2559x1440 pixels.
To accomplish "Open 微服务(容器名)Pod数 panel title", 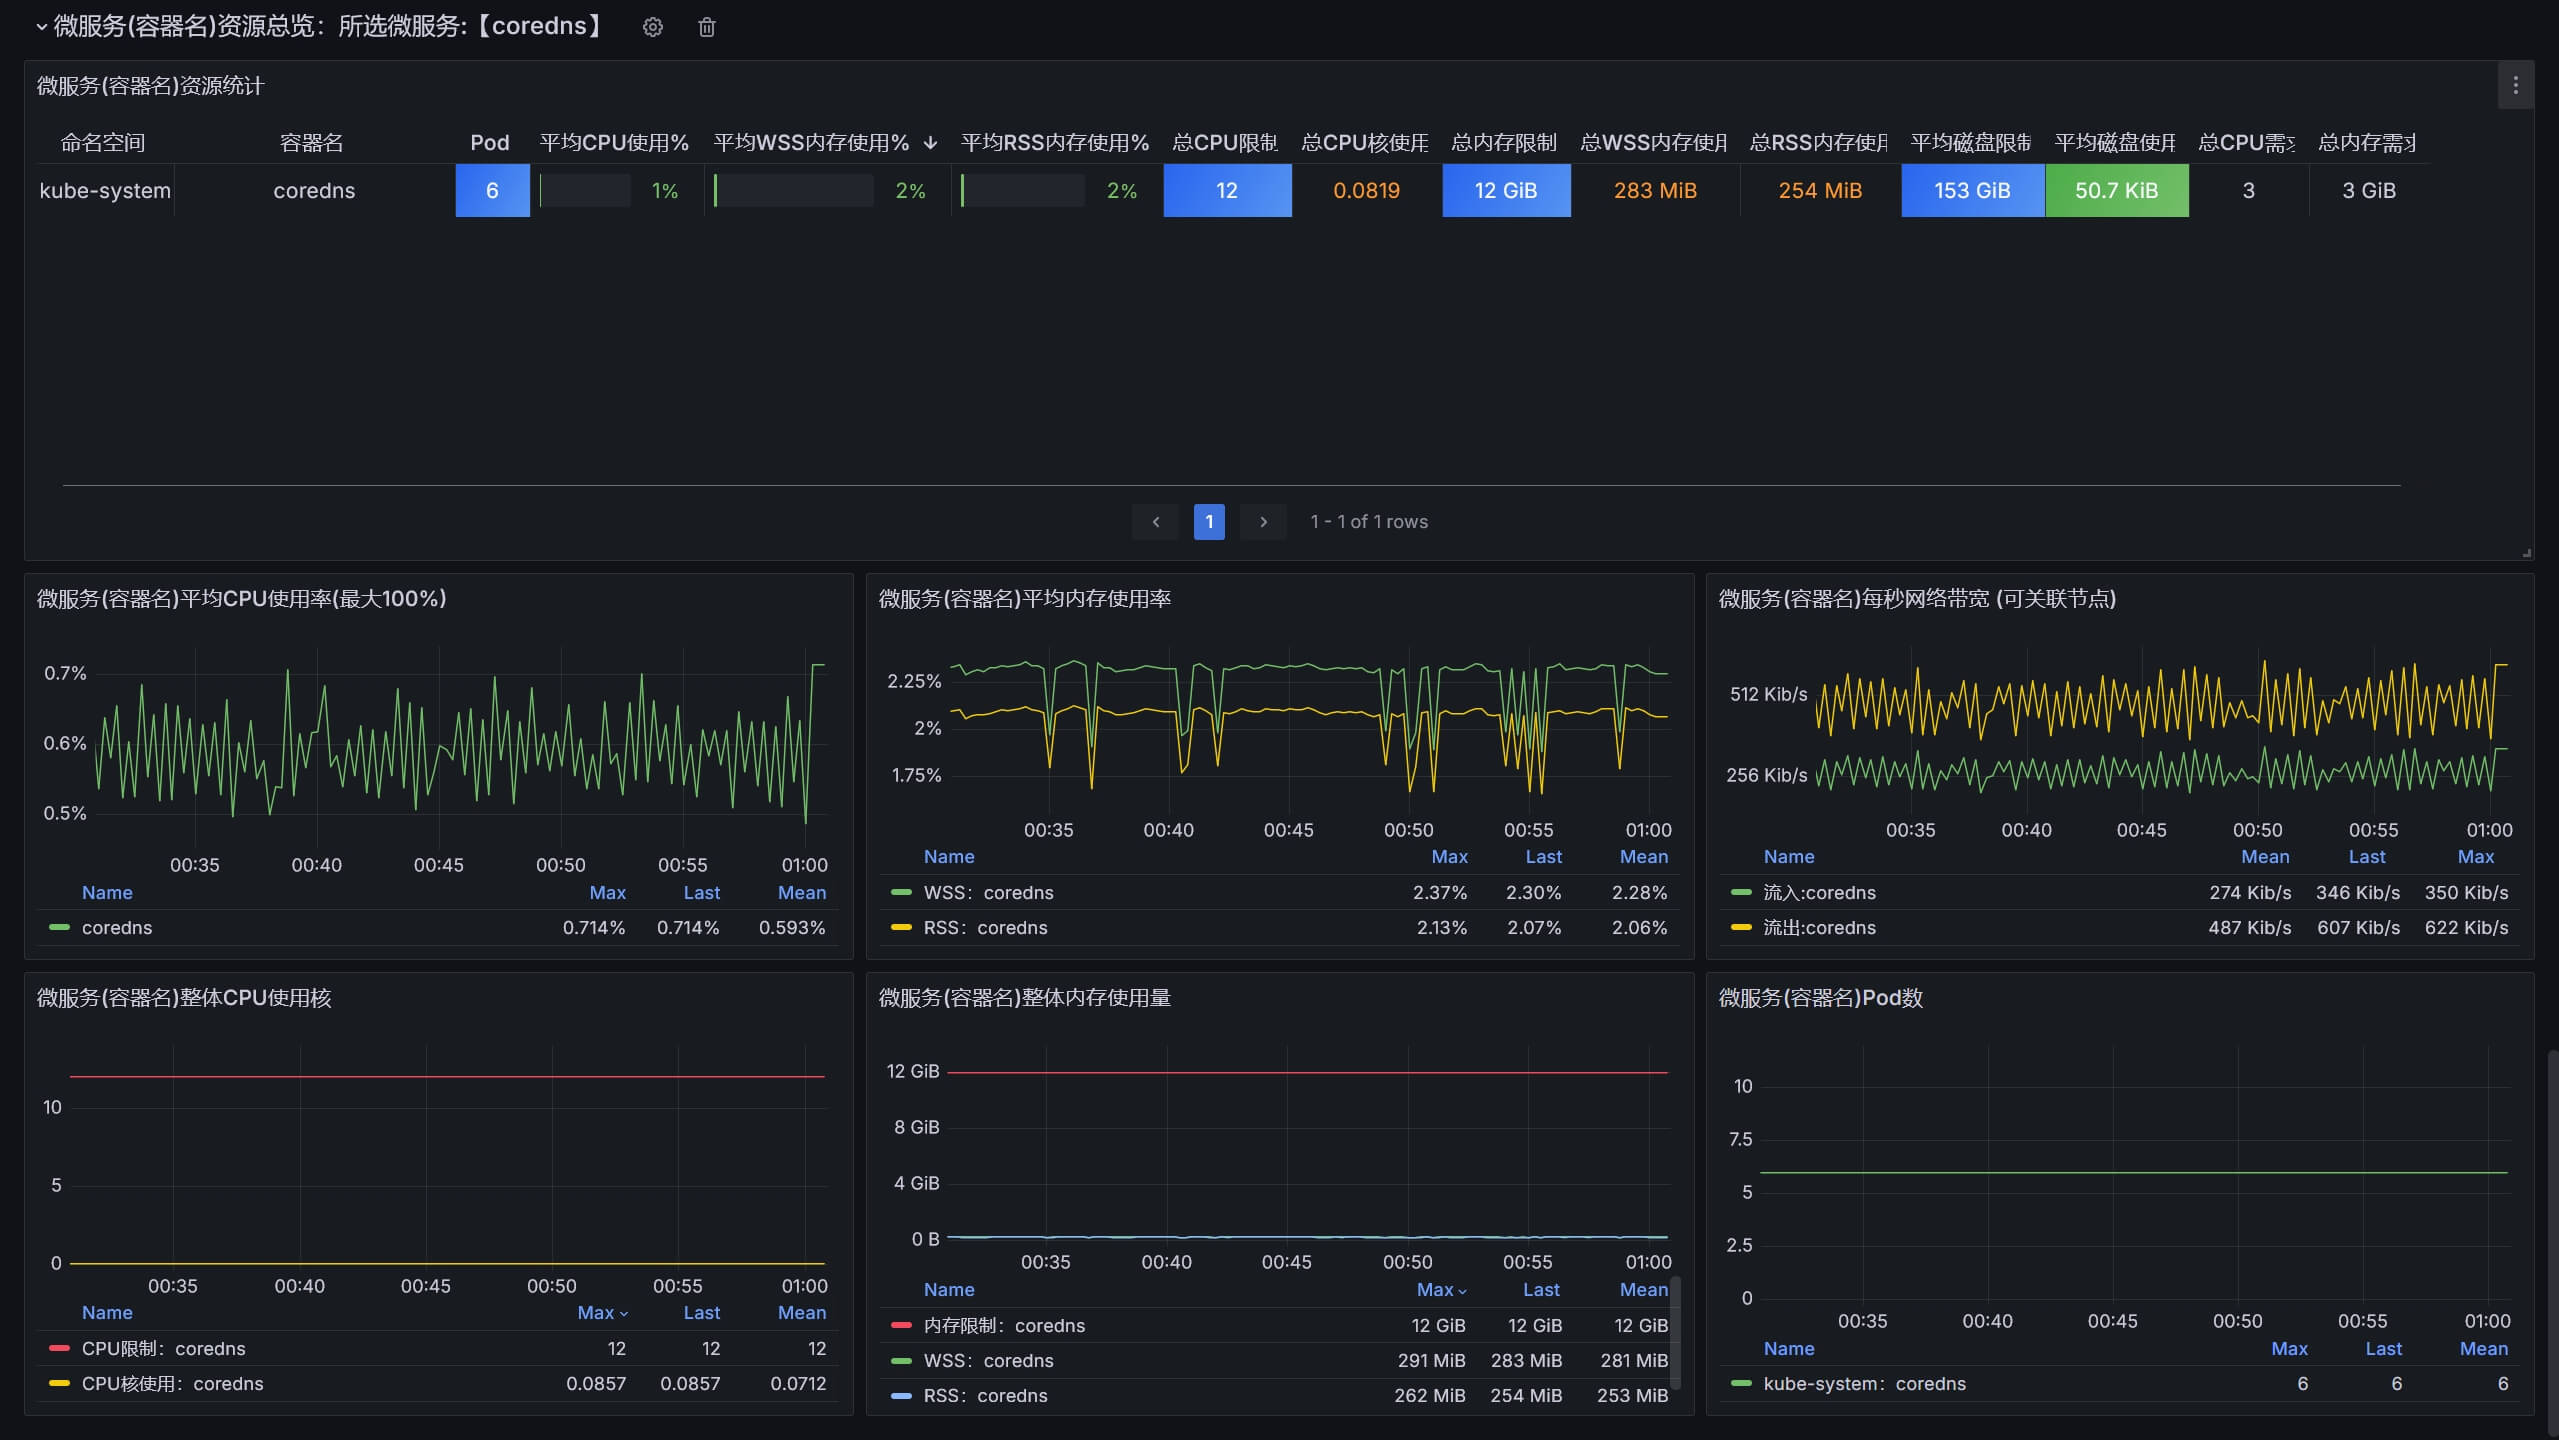I will (x=1820, y=998).
